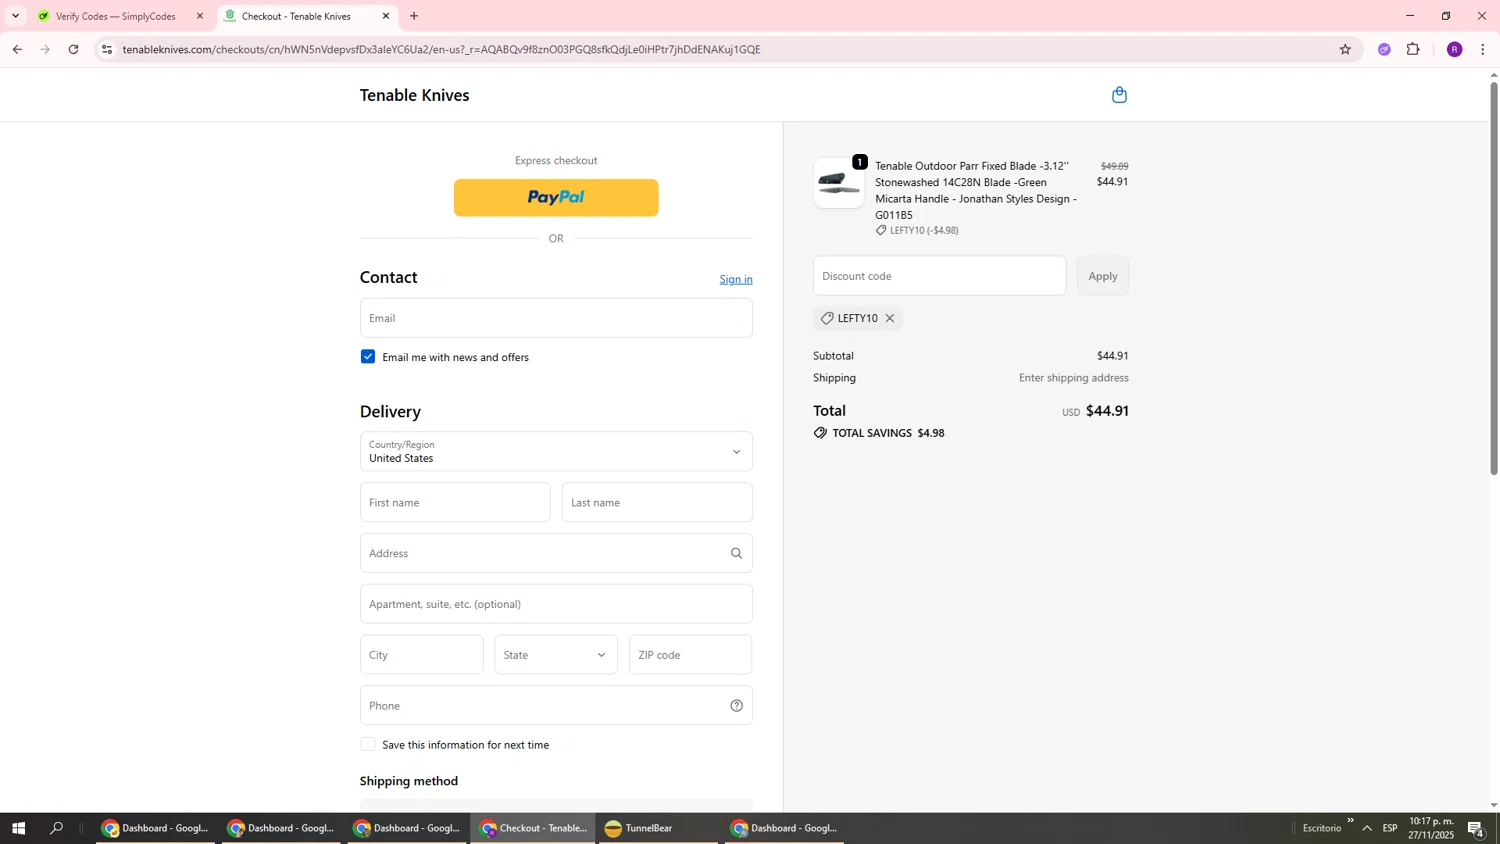Open the notification center icon
Image resolution: width=1500 pixels, height=844 pixels.
pyautogui.click(x=1475, y=828)
